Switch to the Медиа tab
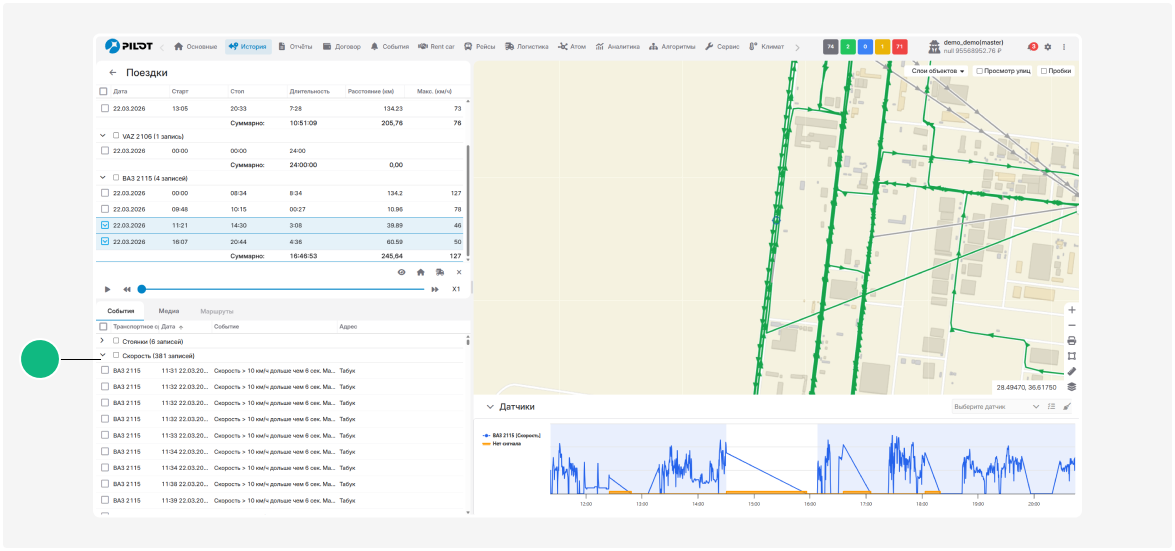Viewport: 1175px width, 551px height. pyautogui.click(x=169, y=311)
